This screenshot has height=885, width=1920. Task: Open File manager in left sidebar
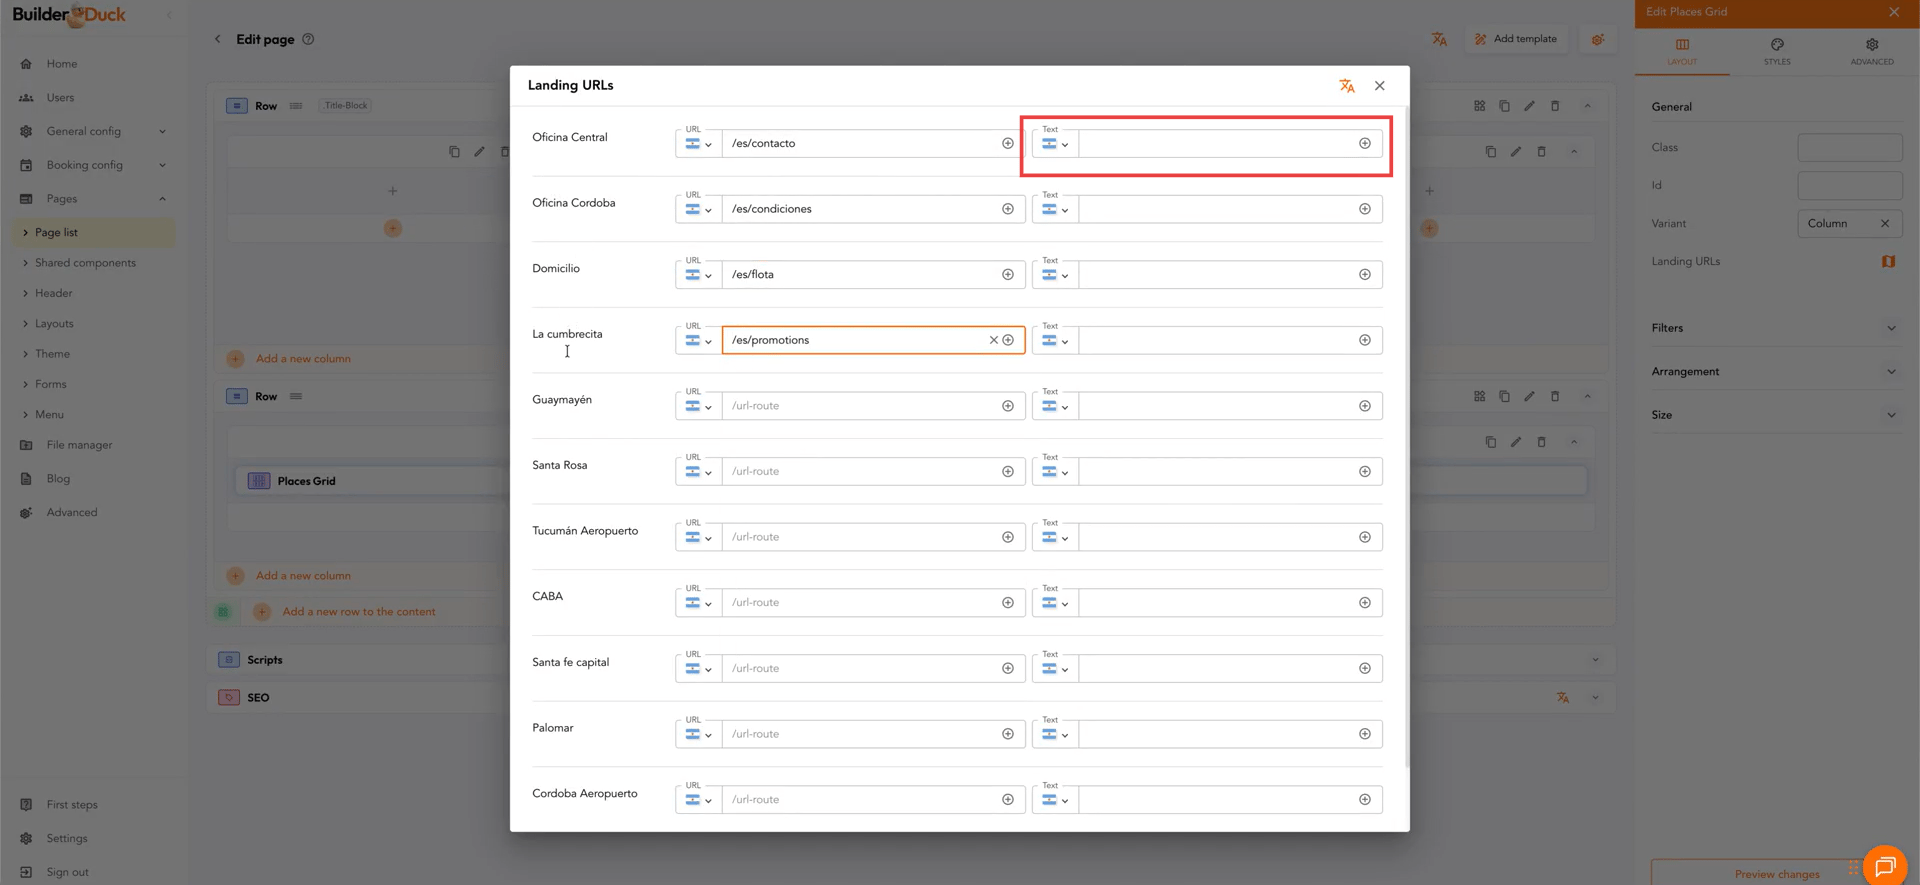pyautogui.click(x=79, y=445)
